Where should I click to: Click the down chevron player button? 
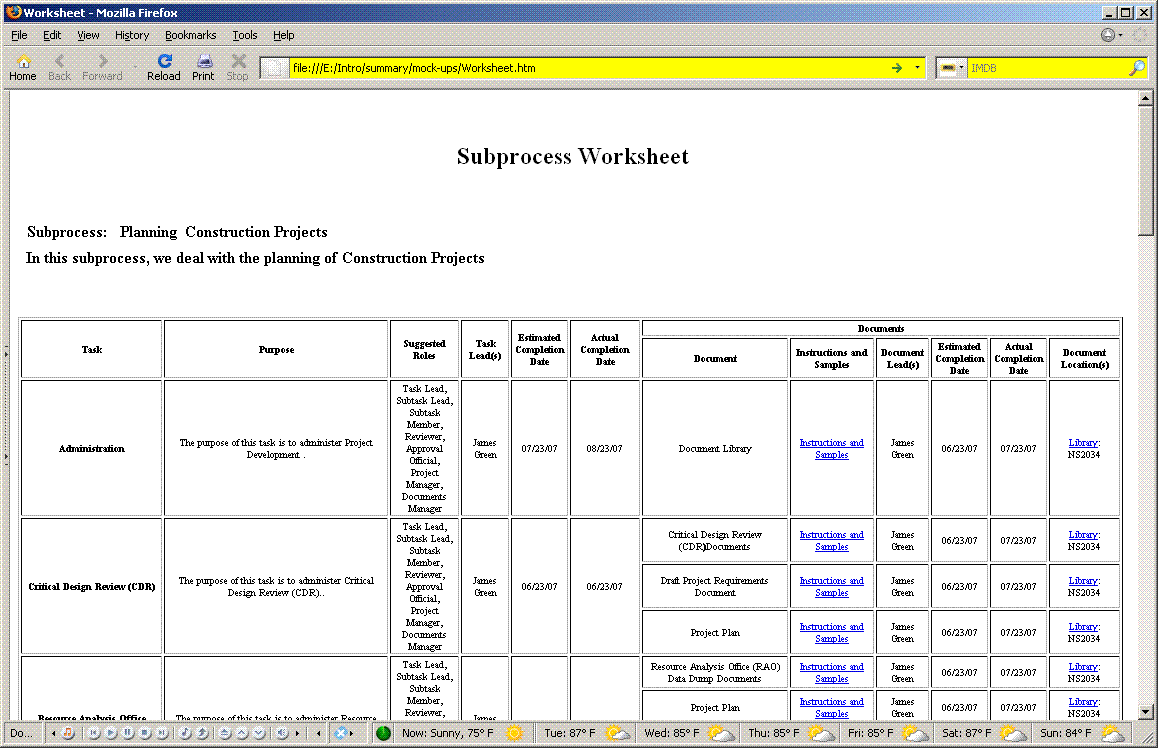[x=258, y=733]
